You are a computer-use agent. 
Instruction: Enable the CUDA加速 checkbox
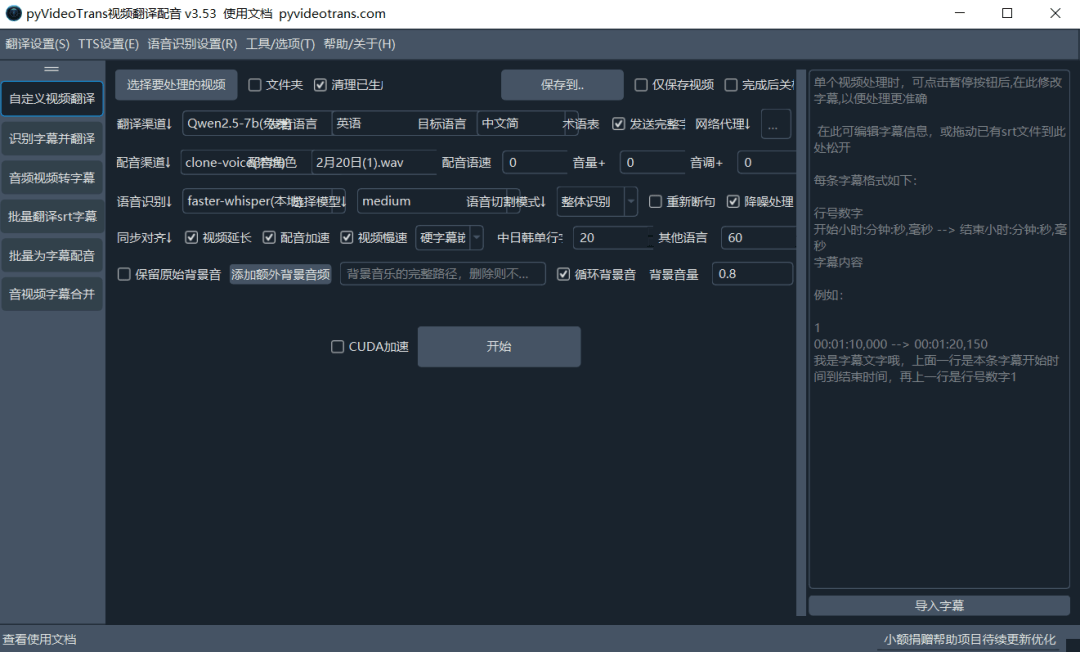tap(338, 347)
